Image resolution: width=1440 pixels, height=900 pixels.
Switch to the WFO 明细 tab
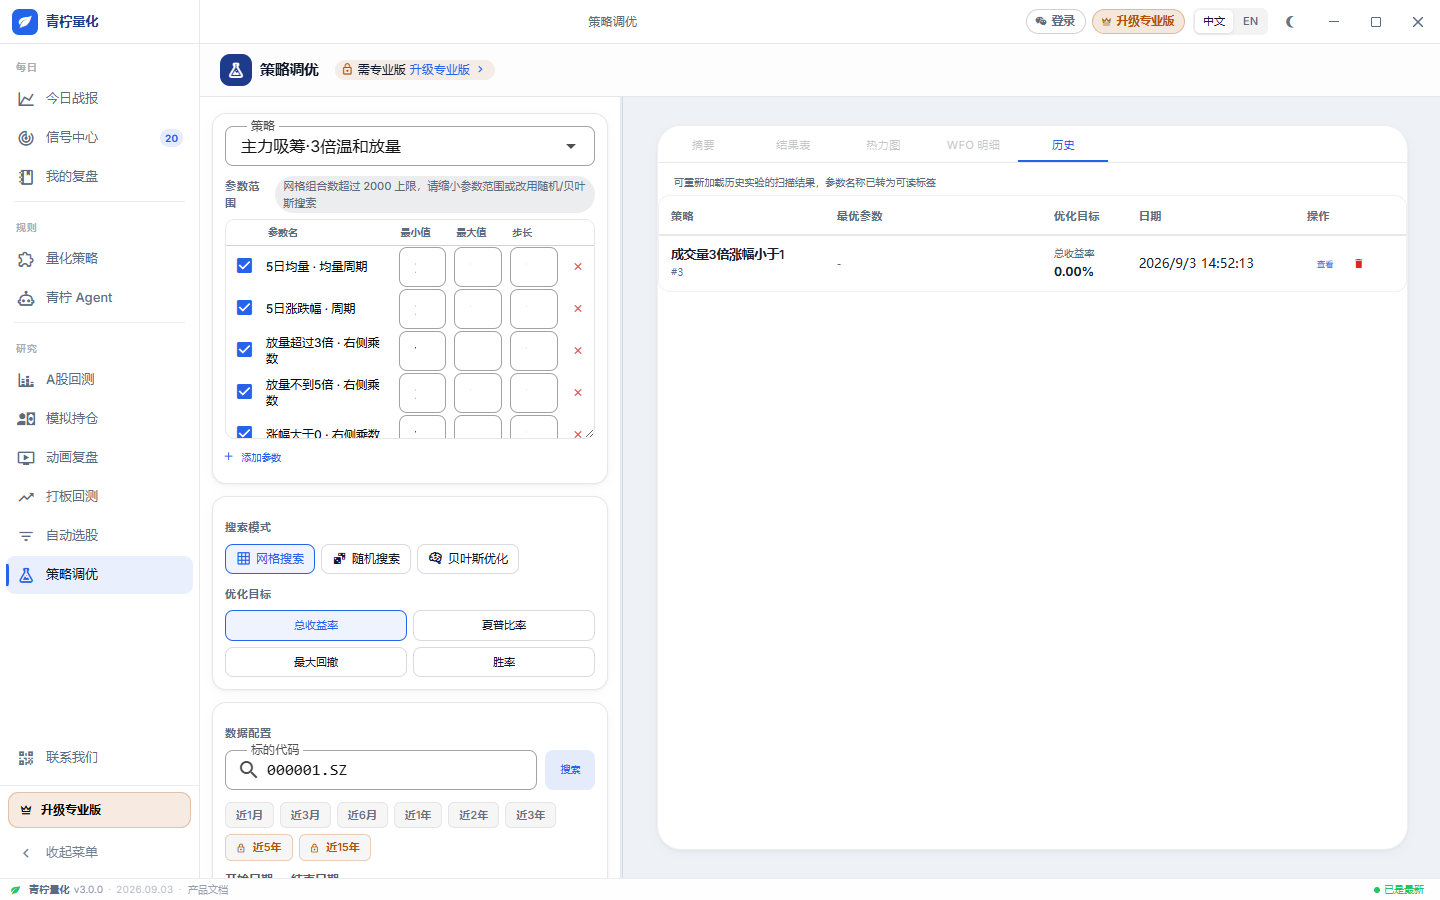click(x=973, y=145)
